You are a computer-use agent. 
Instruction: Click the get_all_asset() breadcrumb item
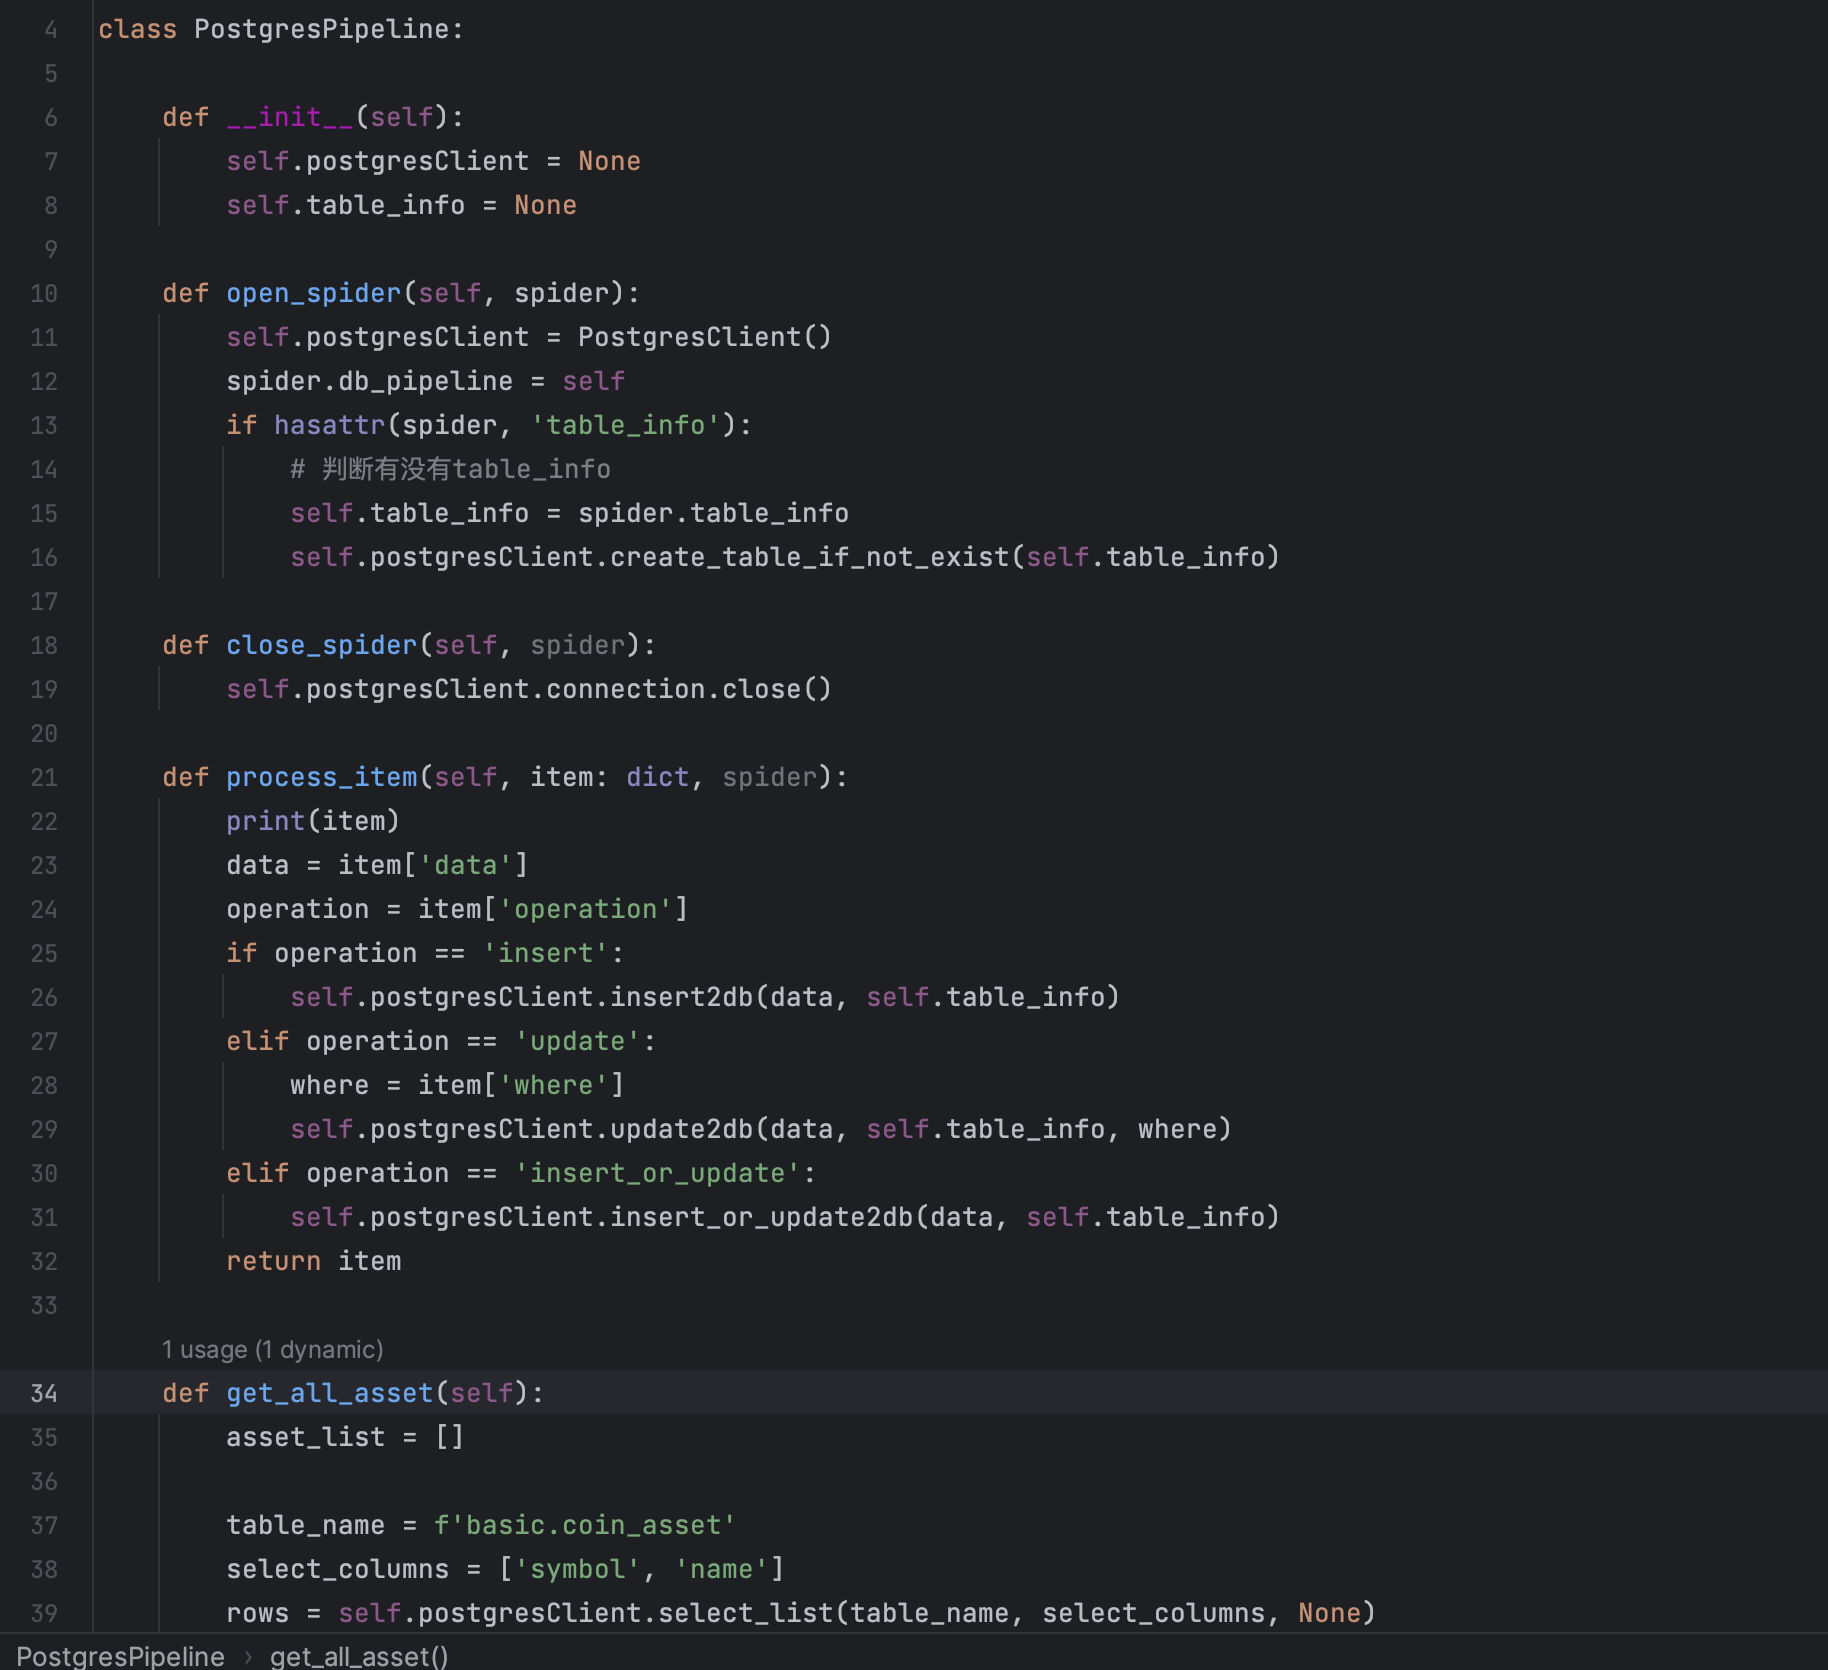359,1656
